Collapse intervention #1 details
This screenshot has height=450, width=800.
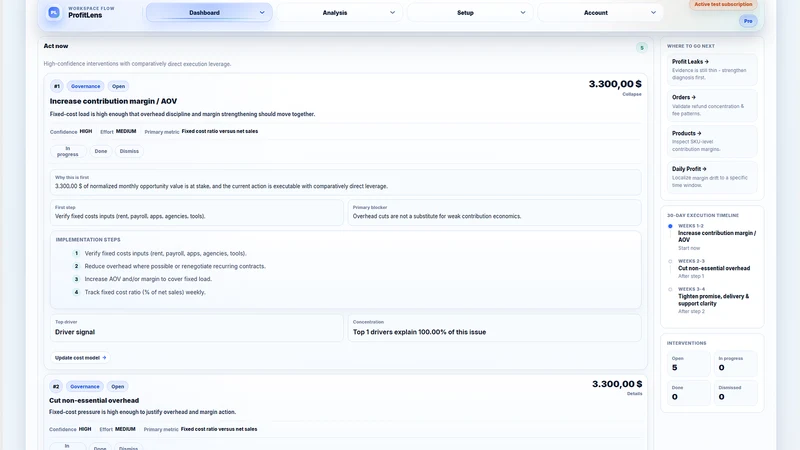632,94
